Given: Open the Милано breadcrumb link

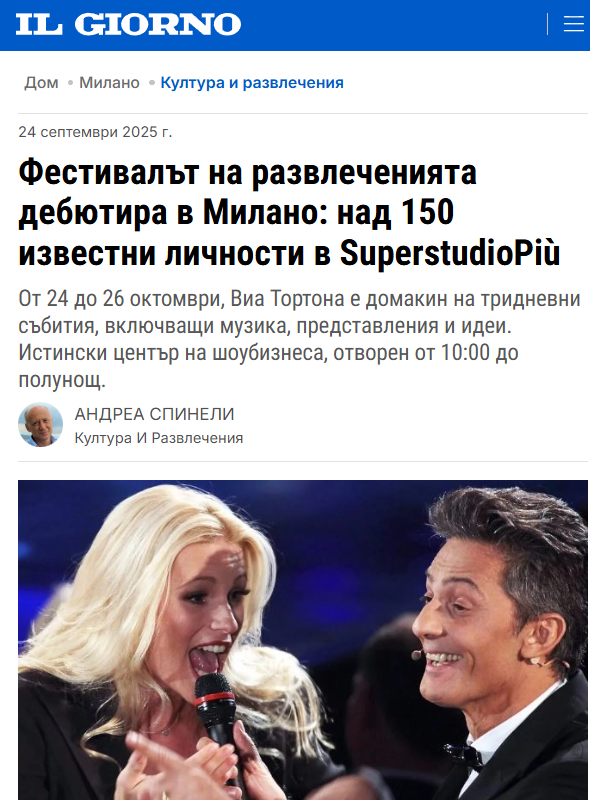Looking at the screenshot, I should tap(109, 82).
